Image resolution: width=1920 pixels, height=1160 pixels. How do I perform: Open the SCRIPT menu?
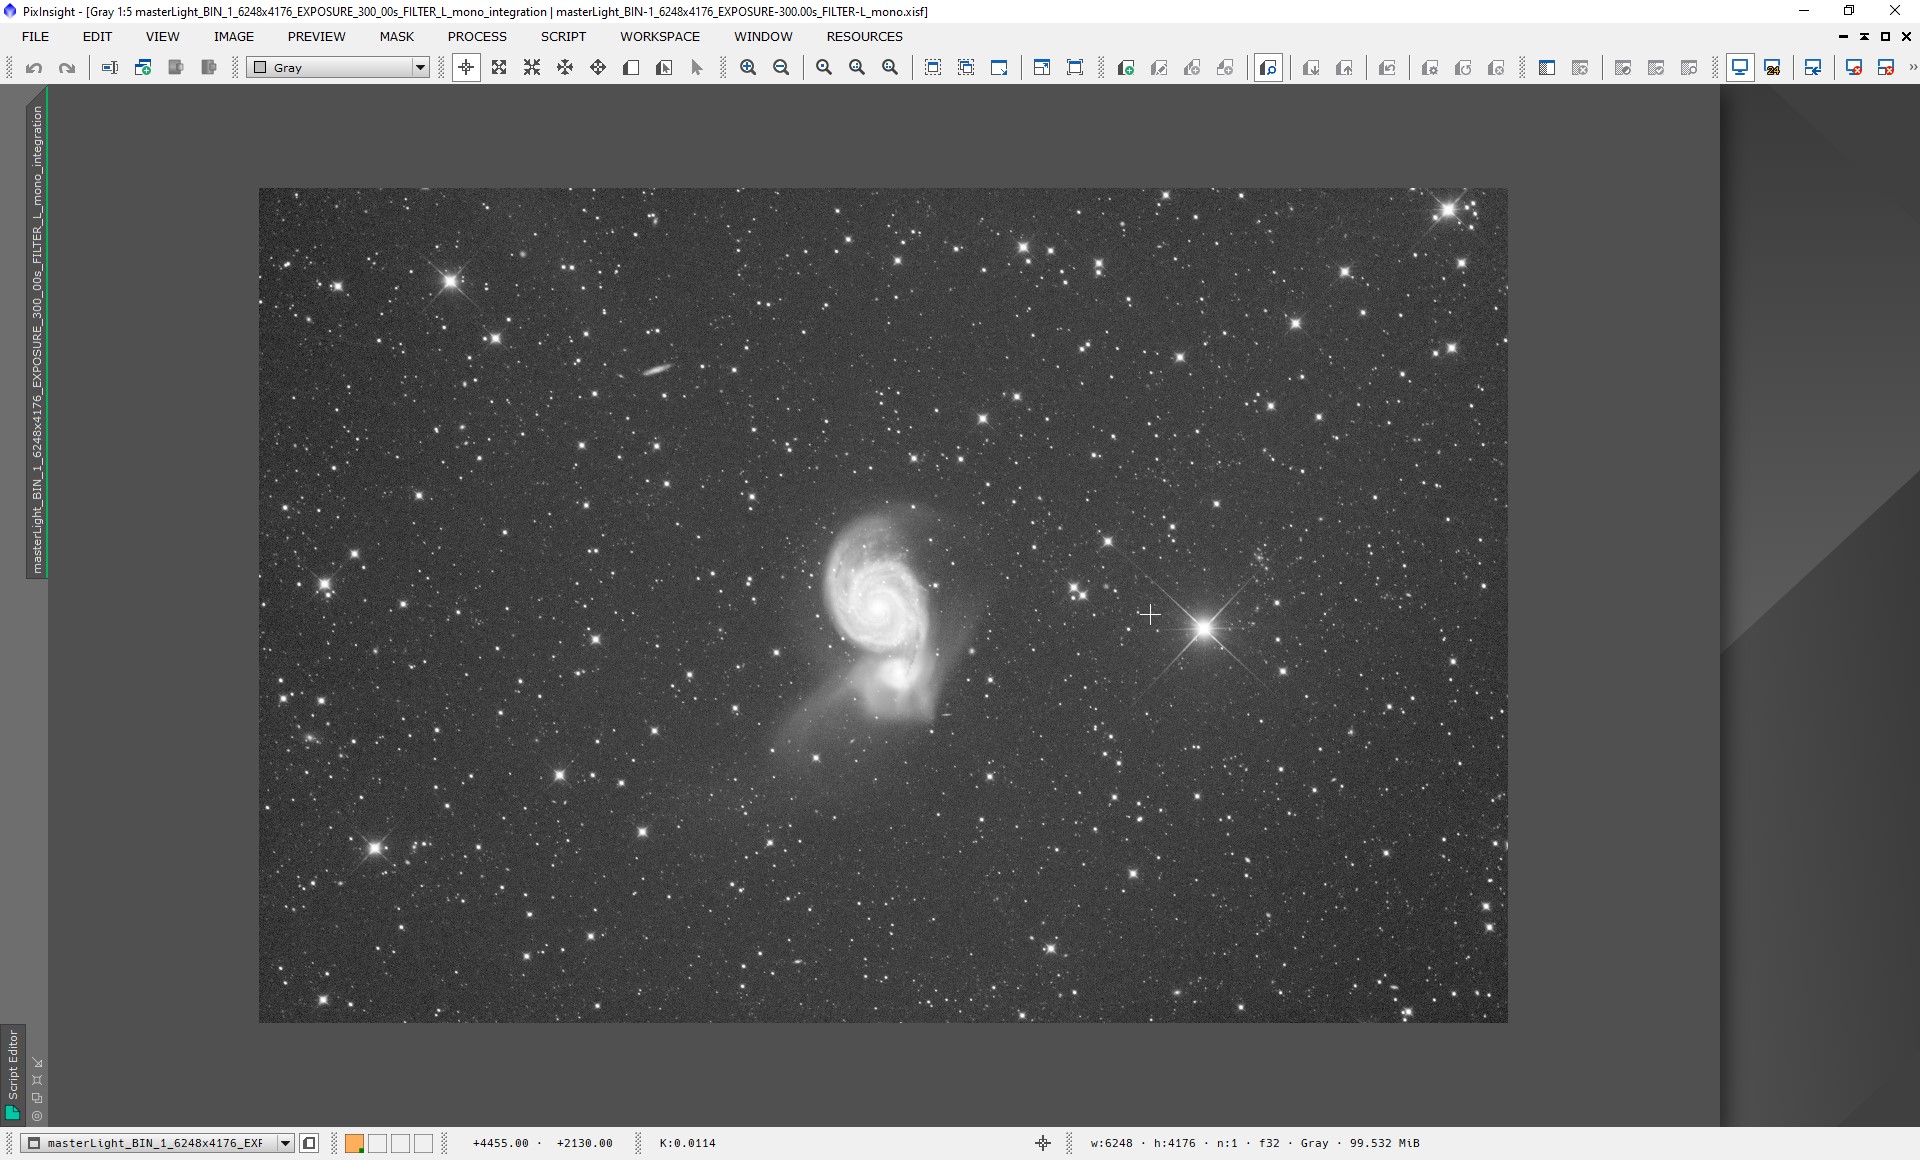click(563, 36)
